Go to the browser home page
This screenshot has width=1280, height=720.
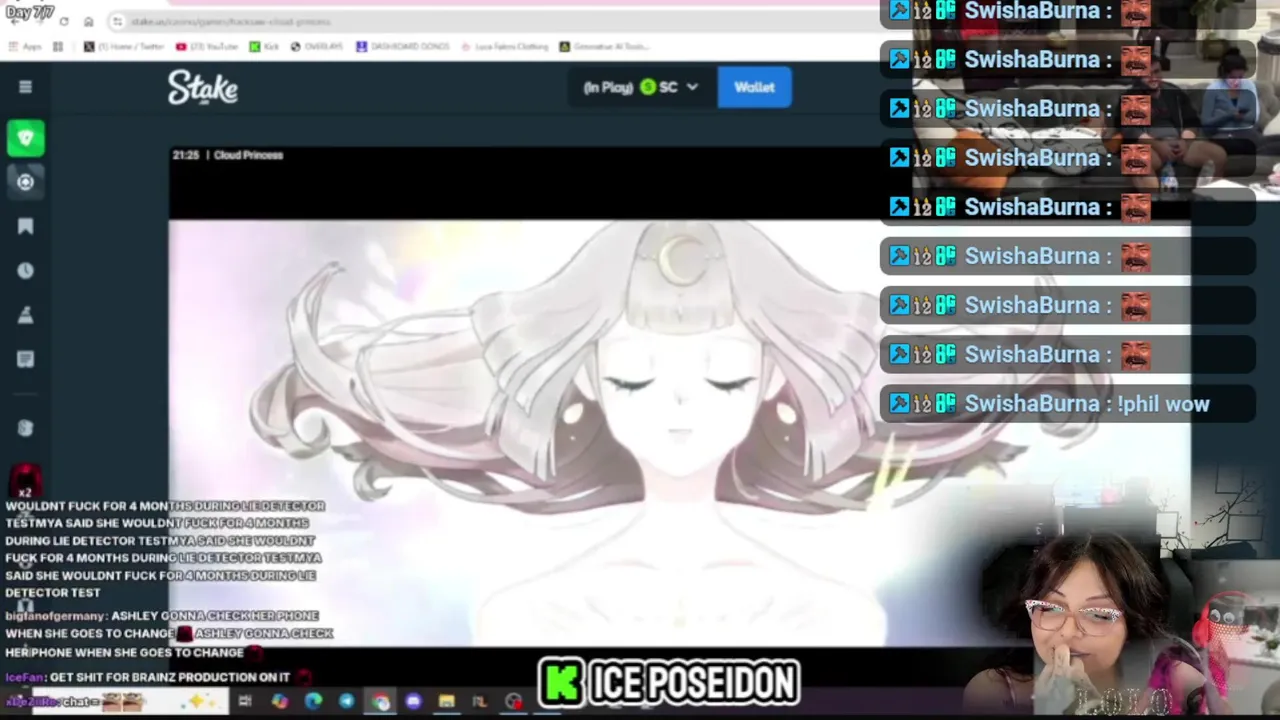pyautogui.click(x=88, y=21)
